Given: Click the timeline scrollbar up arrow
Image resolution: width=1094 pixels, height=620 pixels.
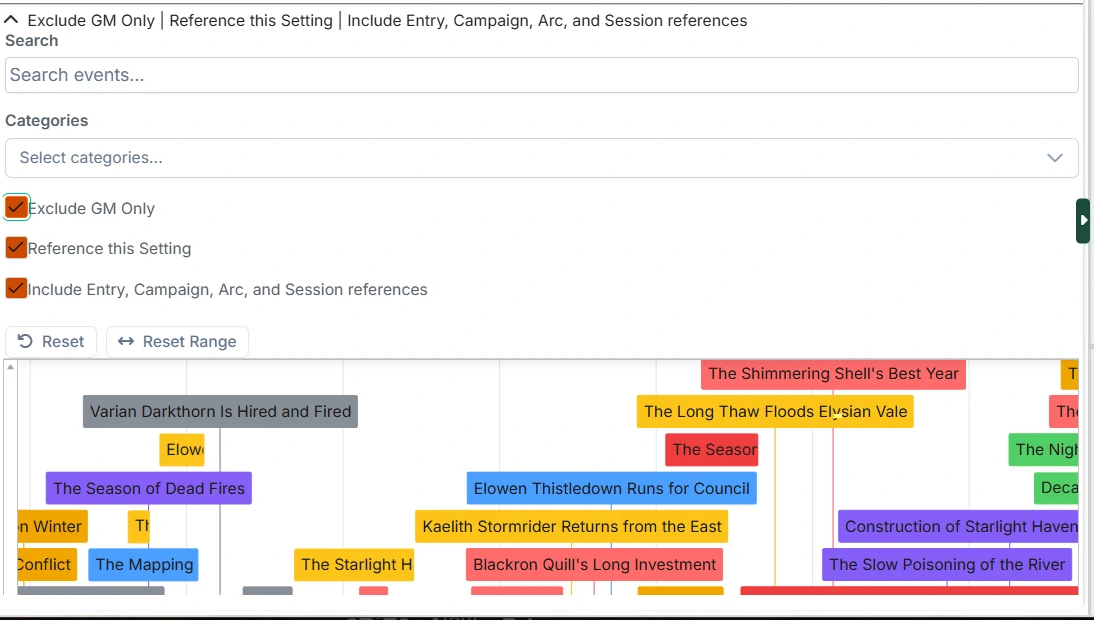Looking at the screenshot, I should click(10, 367).
